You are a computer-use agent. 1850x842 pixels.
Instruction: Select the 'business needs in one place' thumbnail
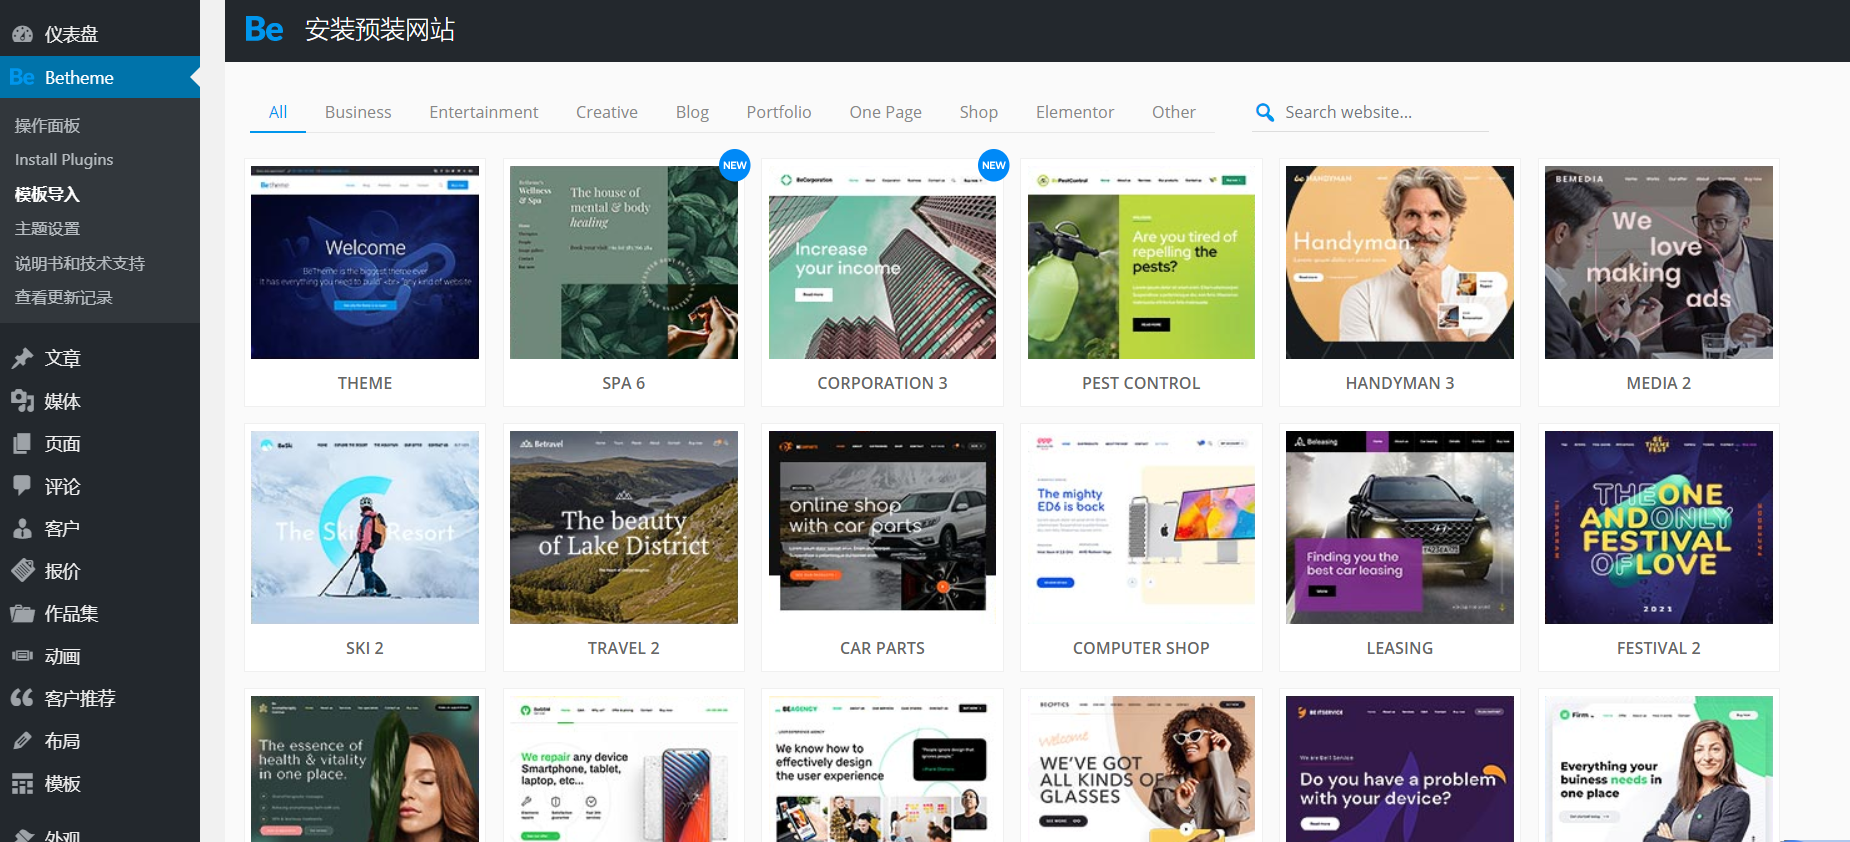pos(1659,769)
